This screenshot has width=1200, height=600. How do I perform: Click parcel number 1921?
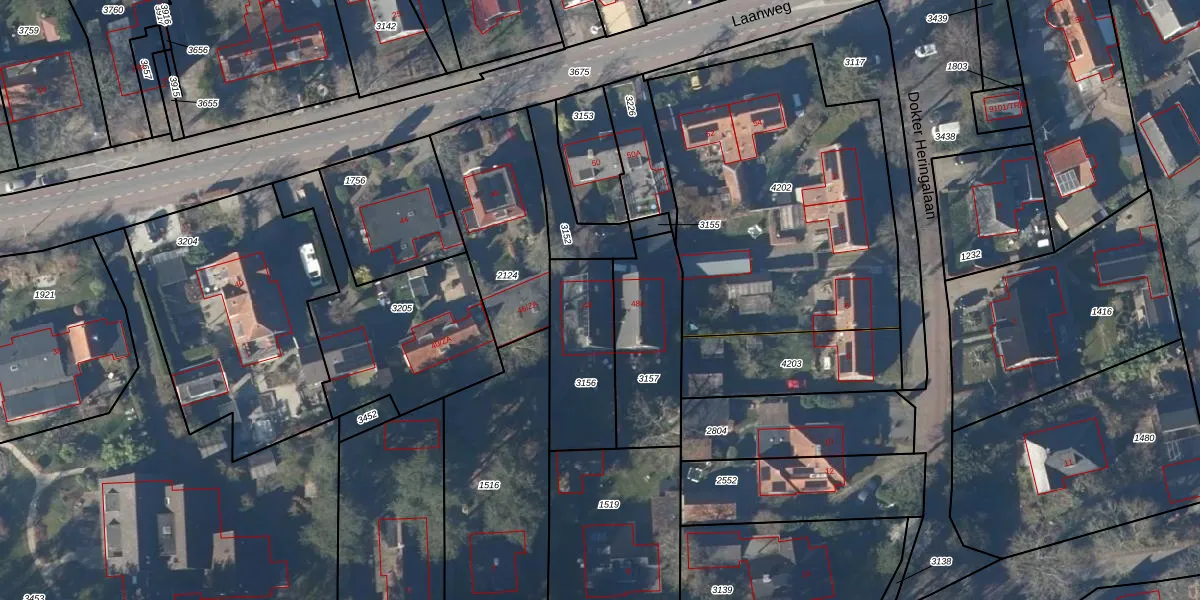point(45,295)
